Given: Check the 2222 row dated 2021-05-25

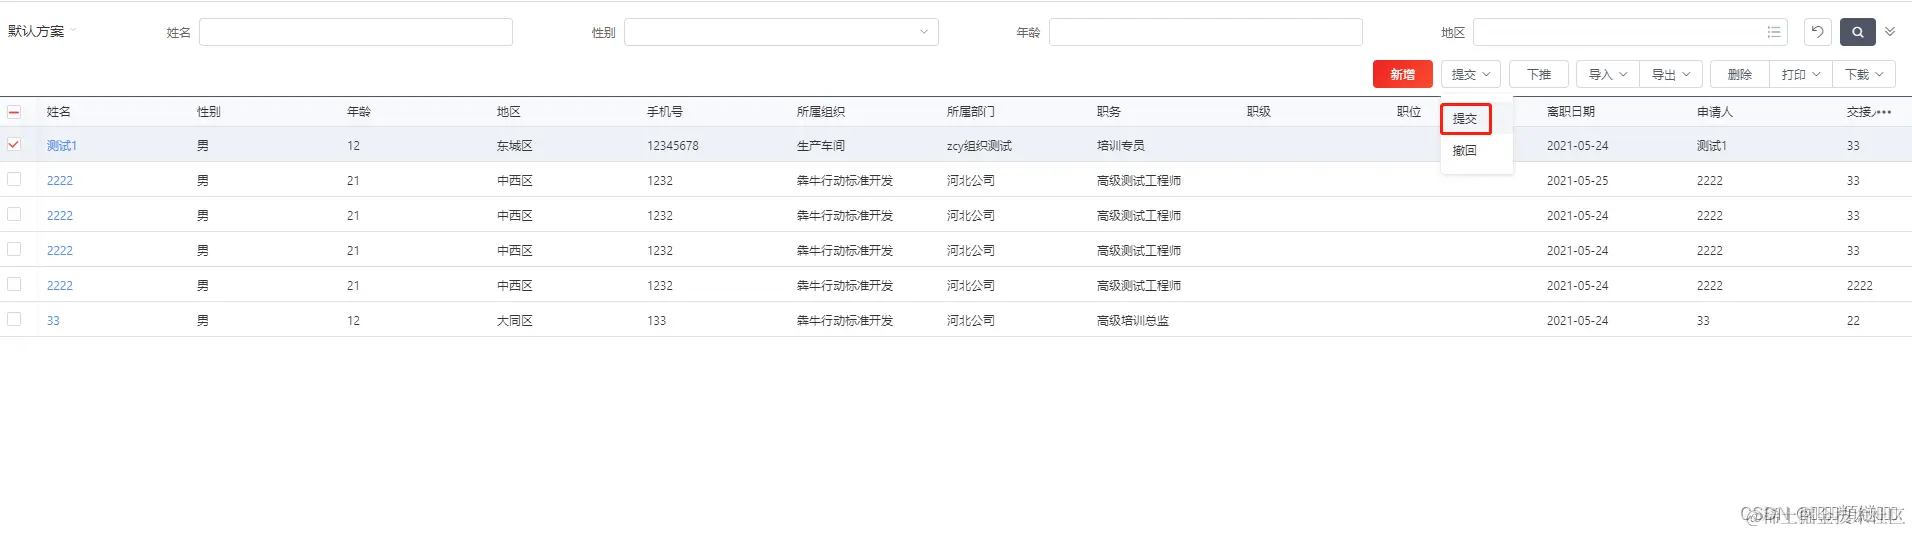Looking at the screenshot, I should (x=14, y=179).
